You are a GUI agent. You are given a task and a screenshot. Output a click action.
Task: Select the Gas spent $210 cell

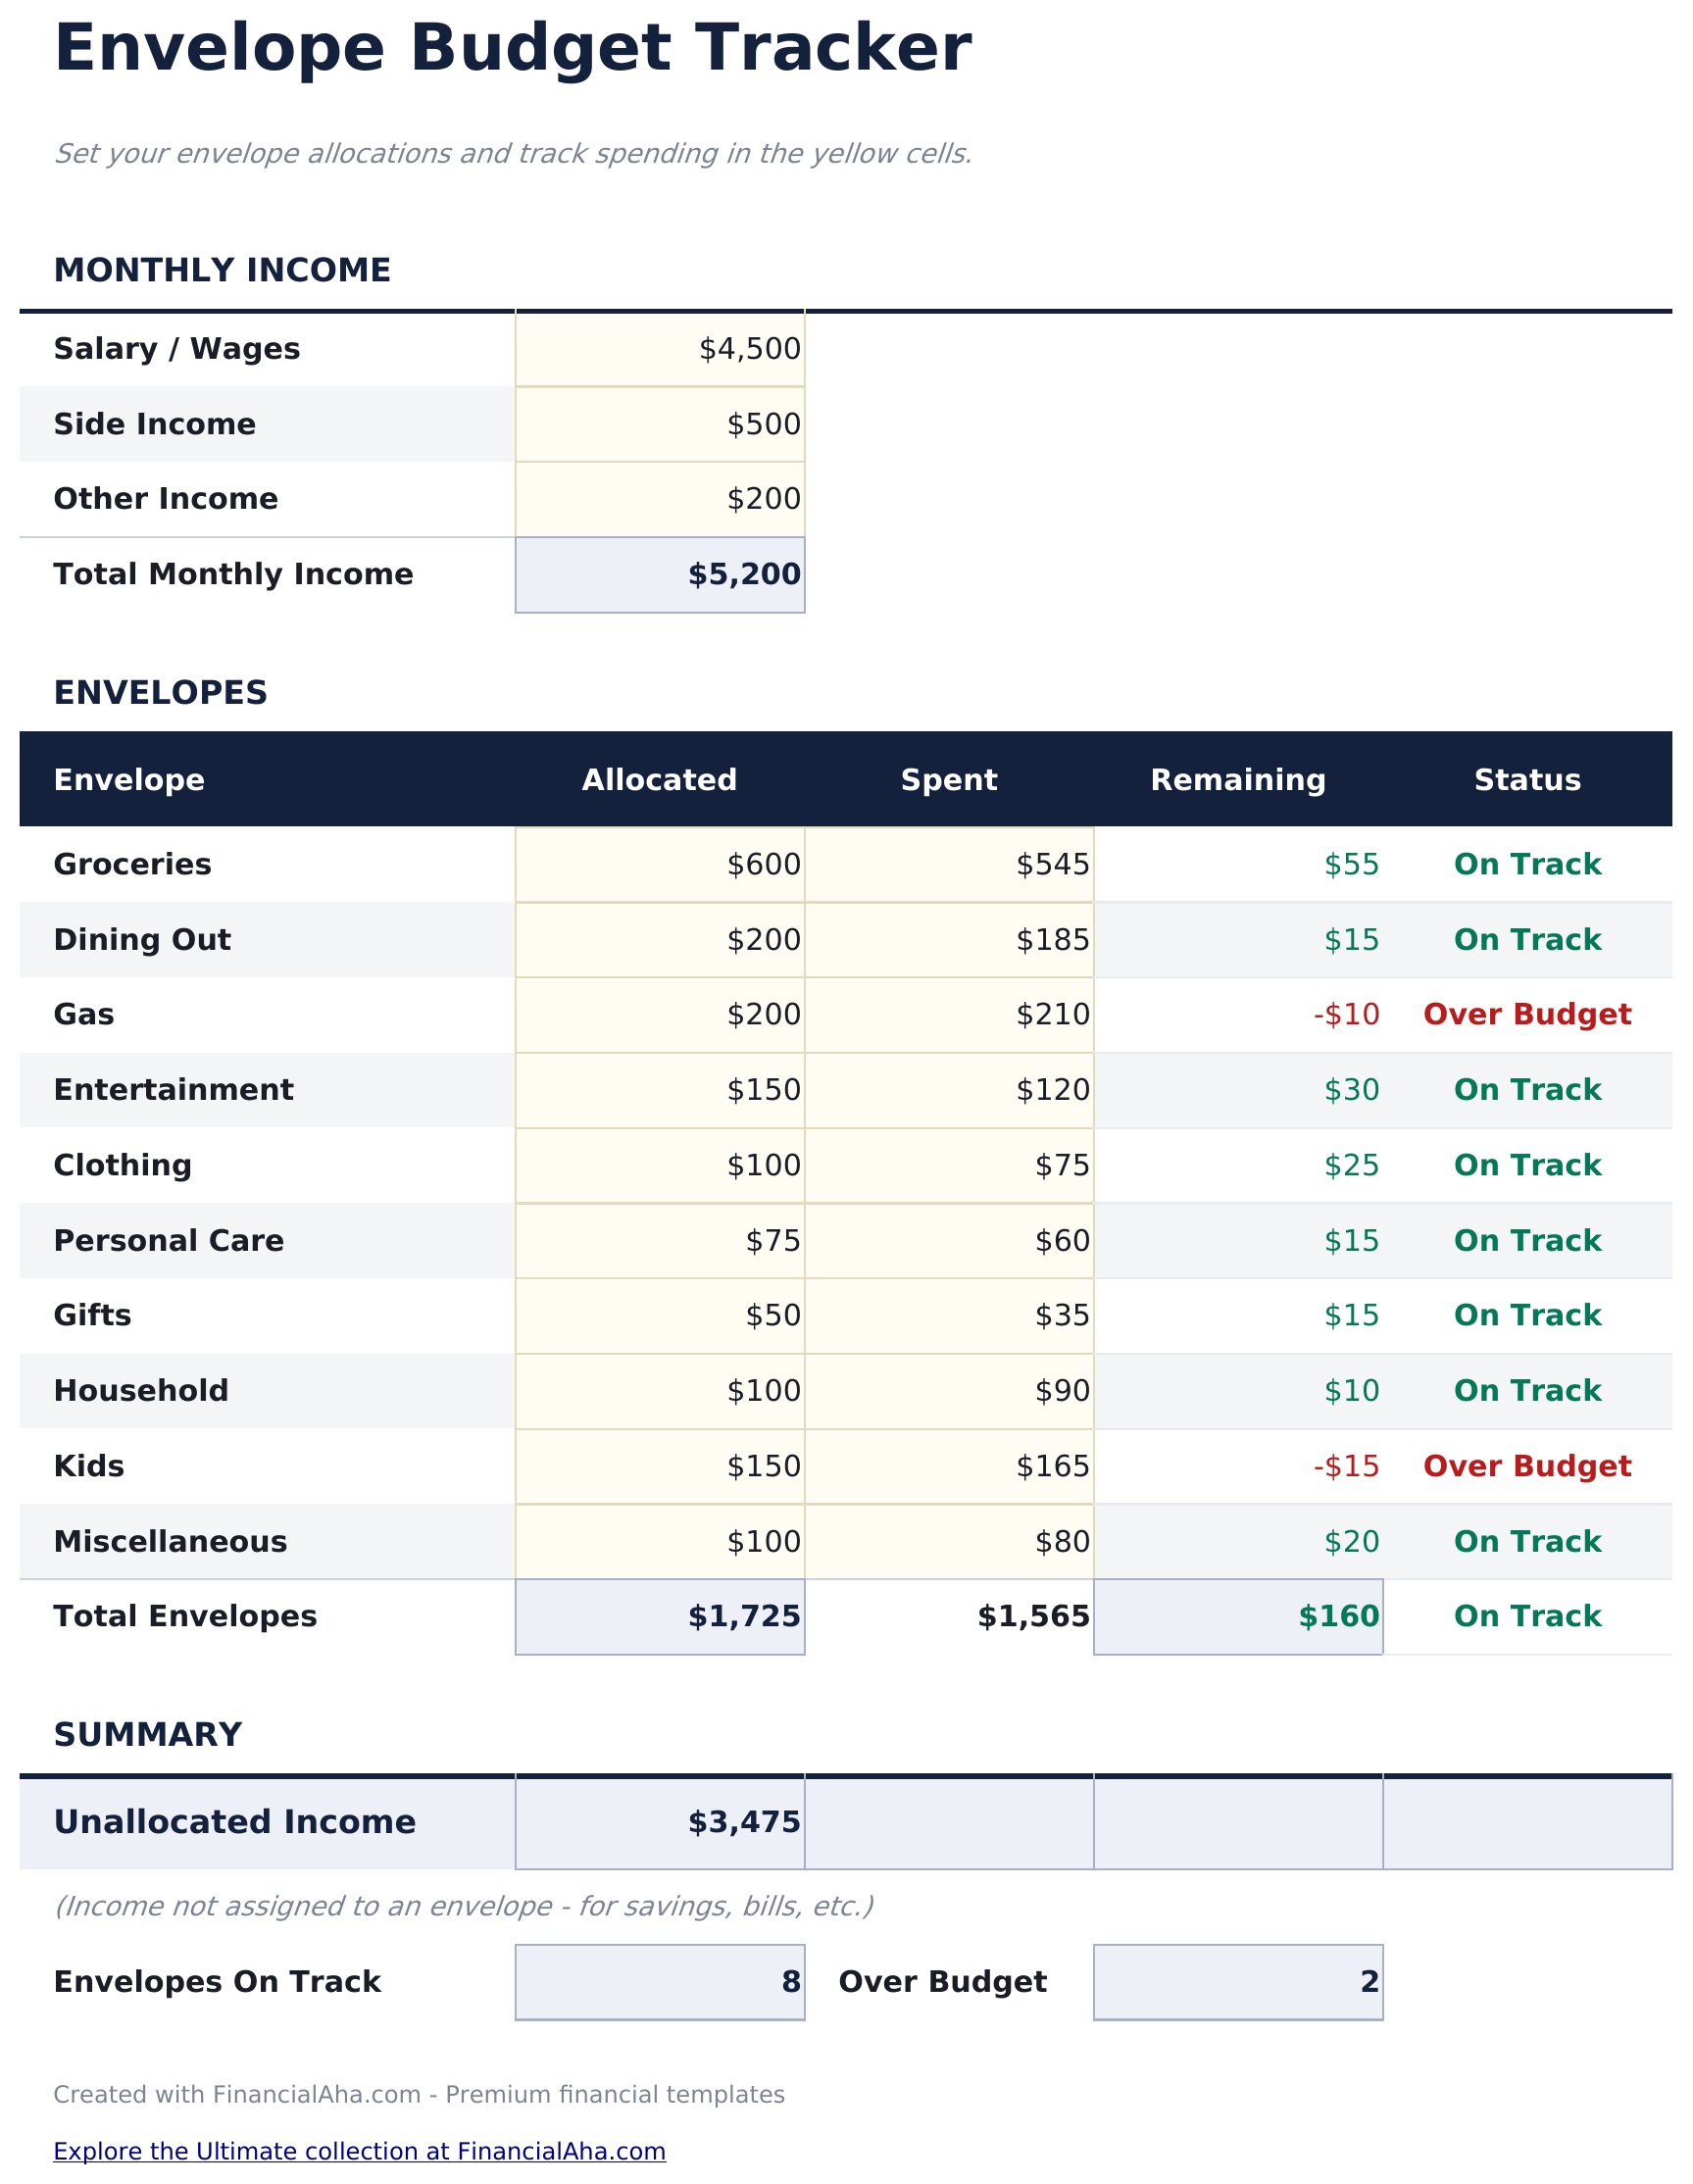point(949,1015)
